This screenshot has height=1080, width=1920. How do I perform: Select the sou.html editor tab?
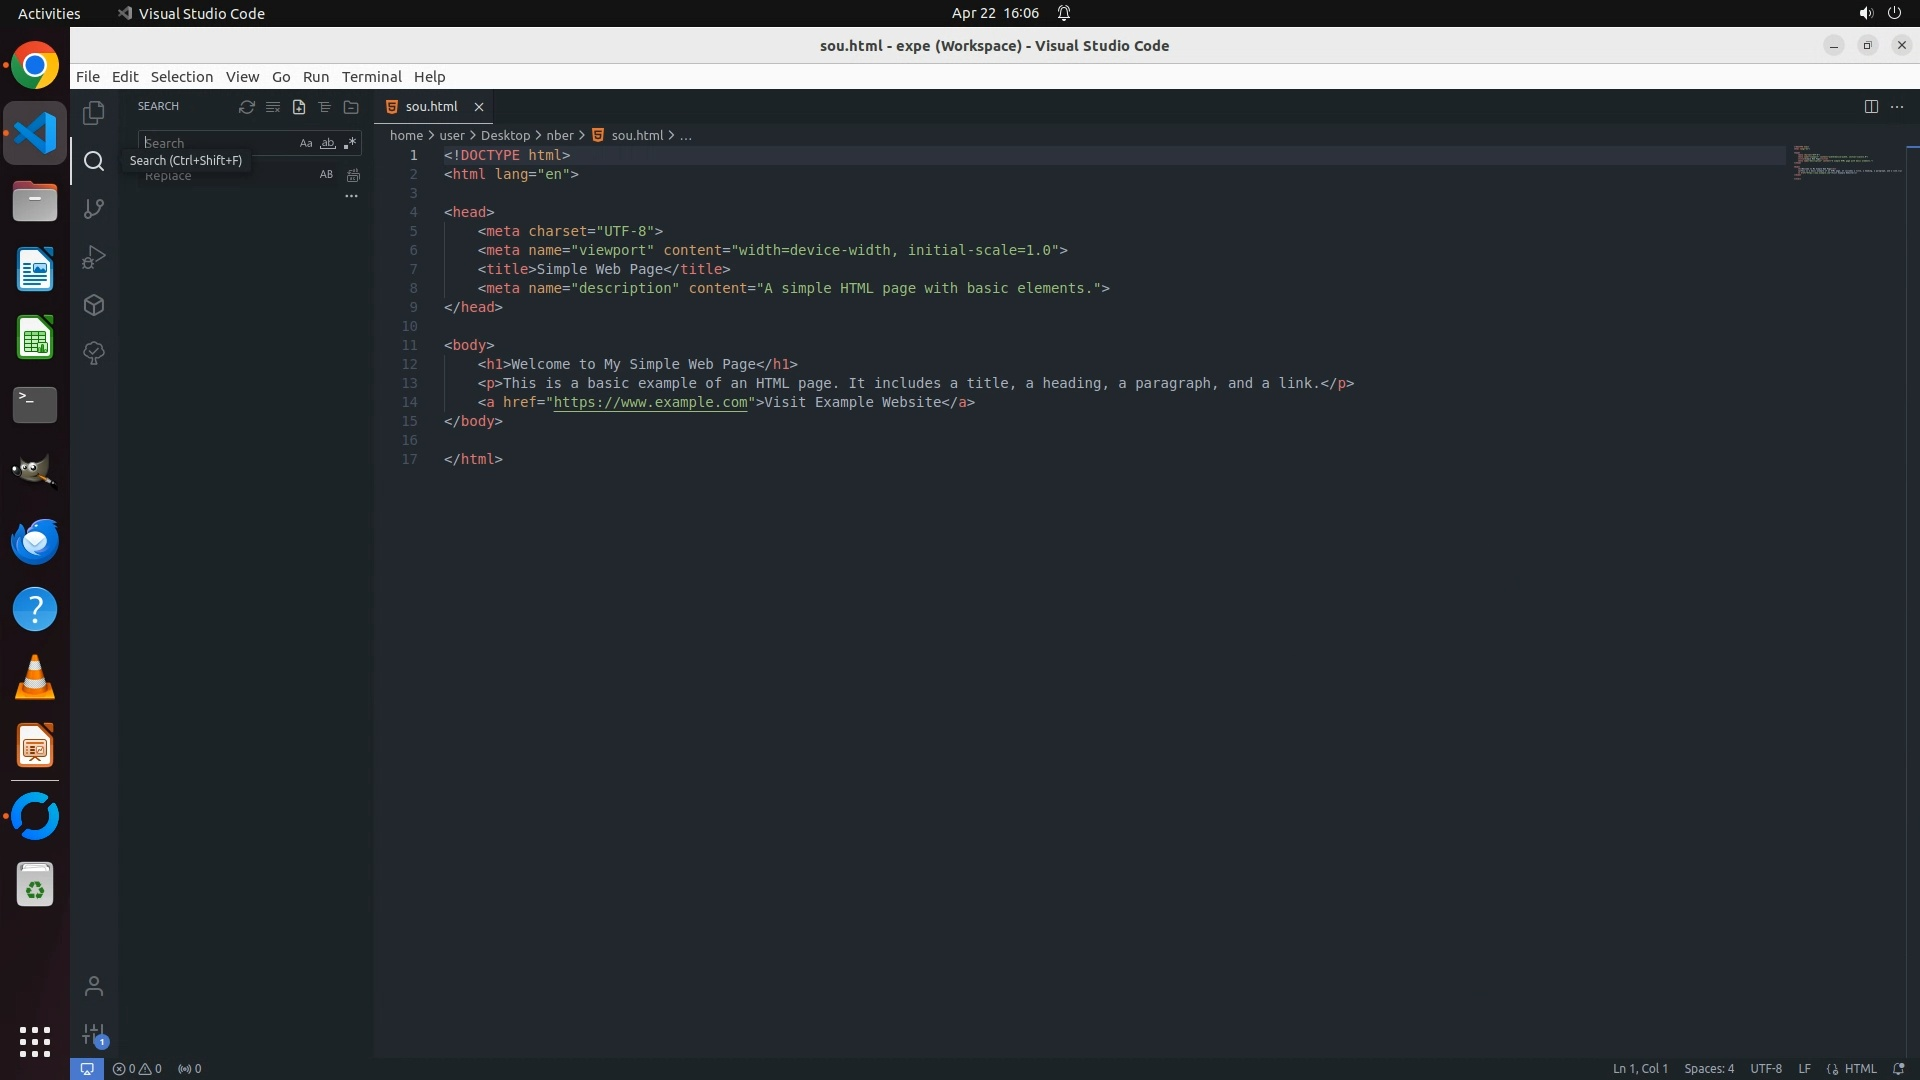point(431,107)
